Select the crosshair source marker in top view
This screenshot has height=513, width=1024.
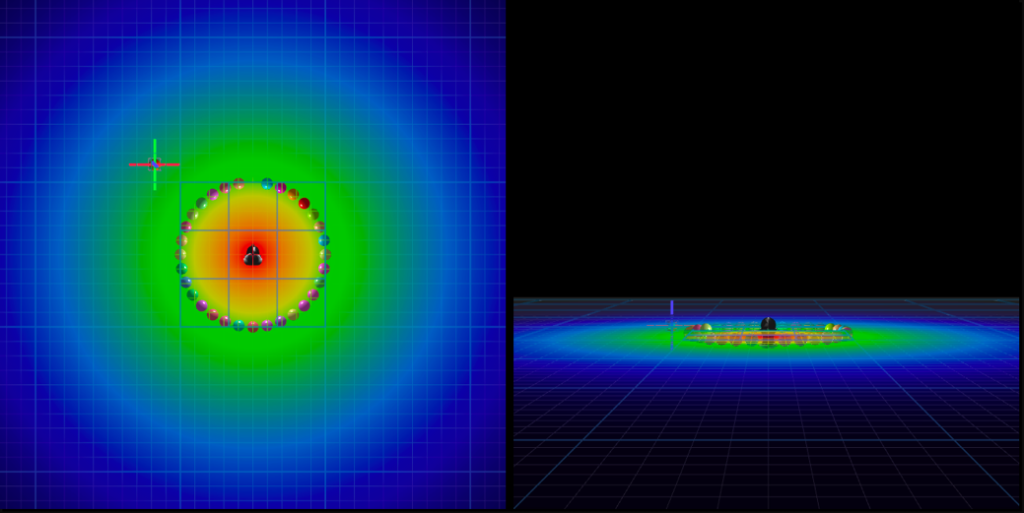(x=154, y=164)
